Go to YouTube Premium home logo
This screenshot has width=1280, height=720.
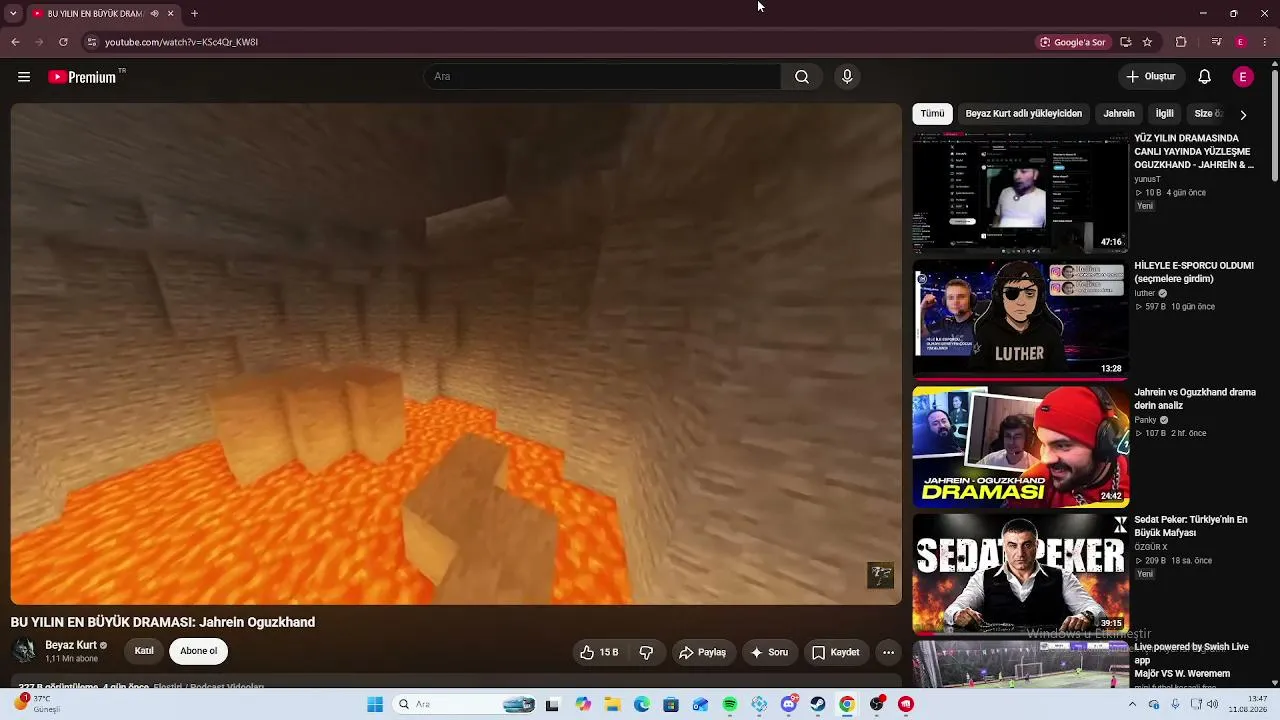click(x=83, y=77)
